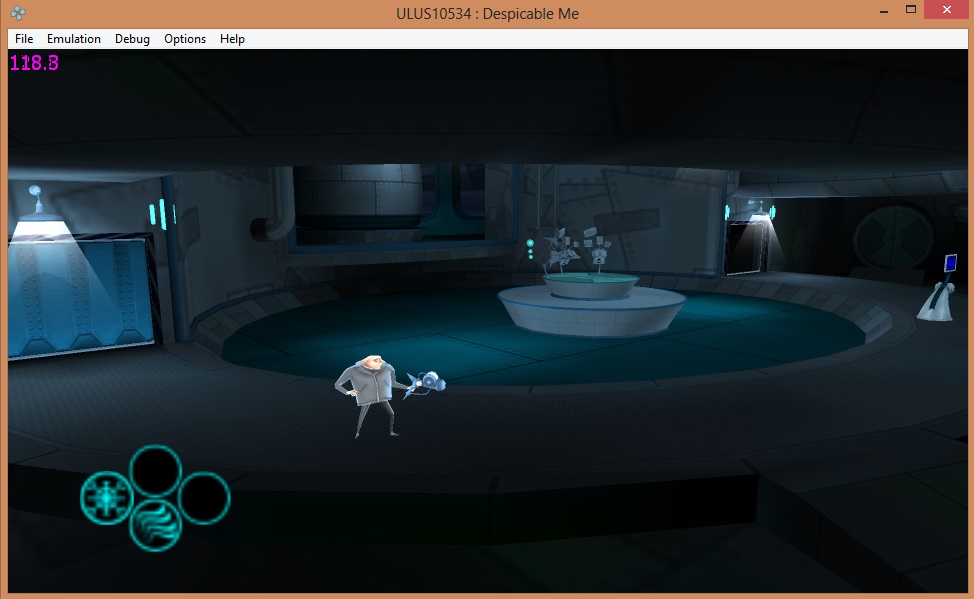
Task: Open the Emulation menu
Action: [x=74, y=39]
